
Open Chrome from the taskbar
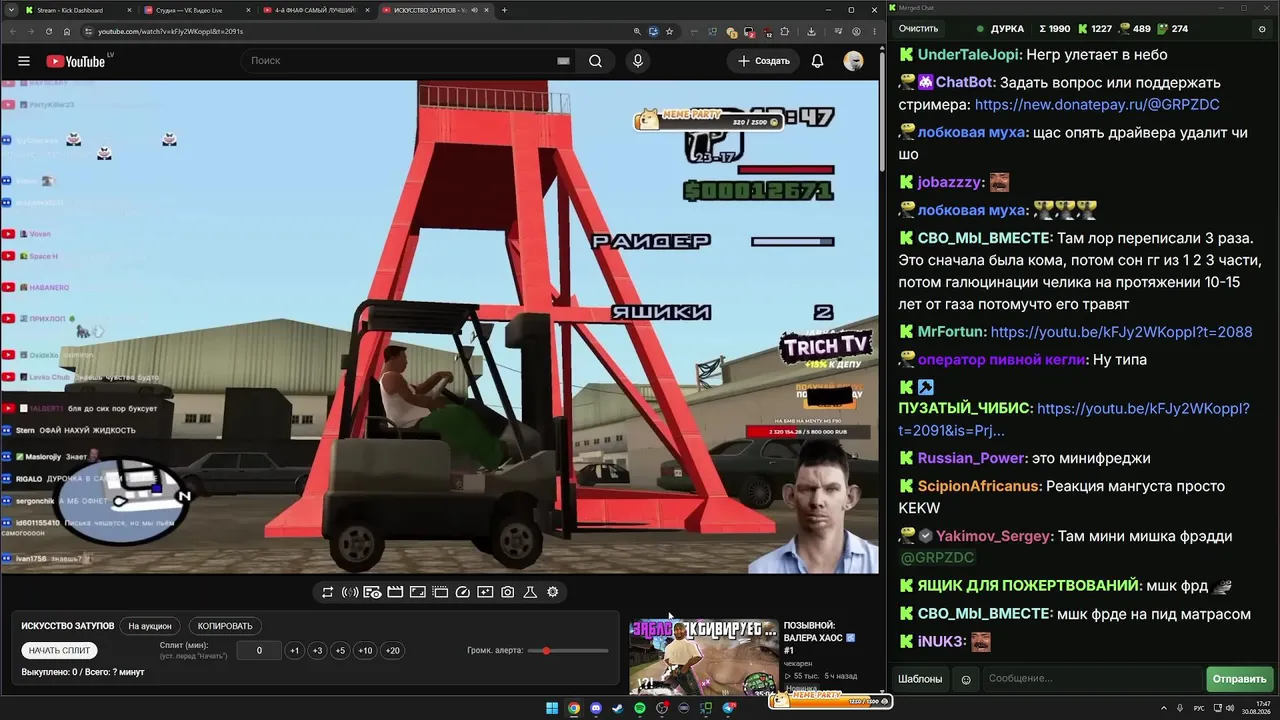coord(574,708)
